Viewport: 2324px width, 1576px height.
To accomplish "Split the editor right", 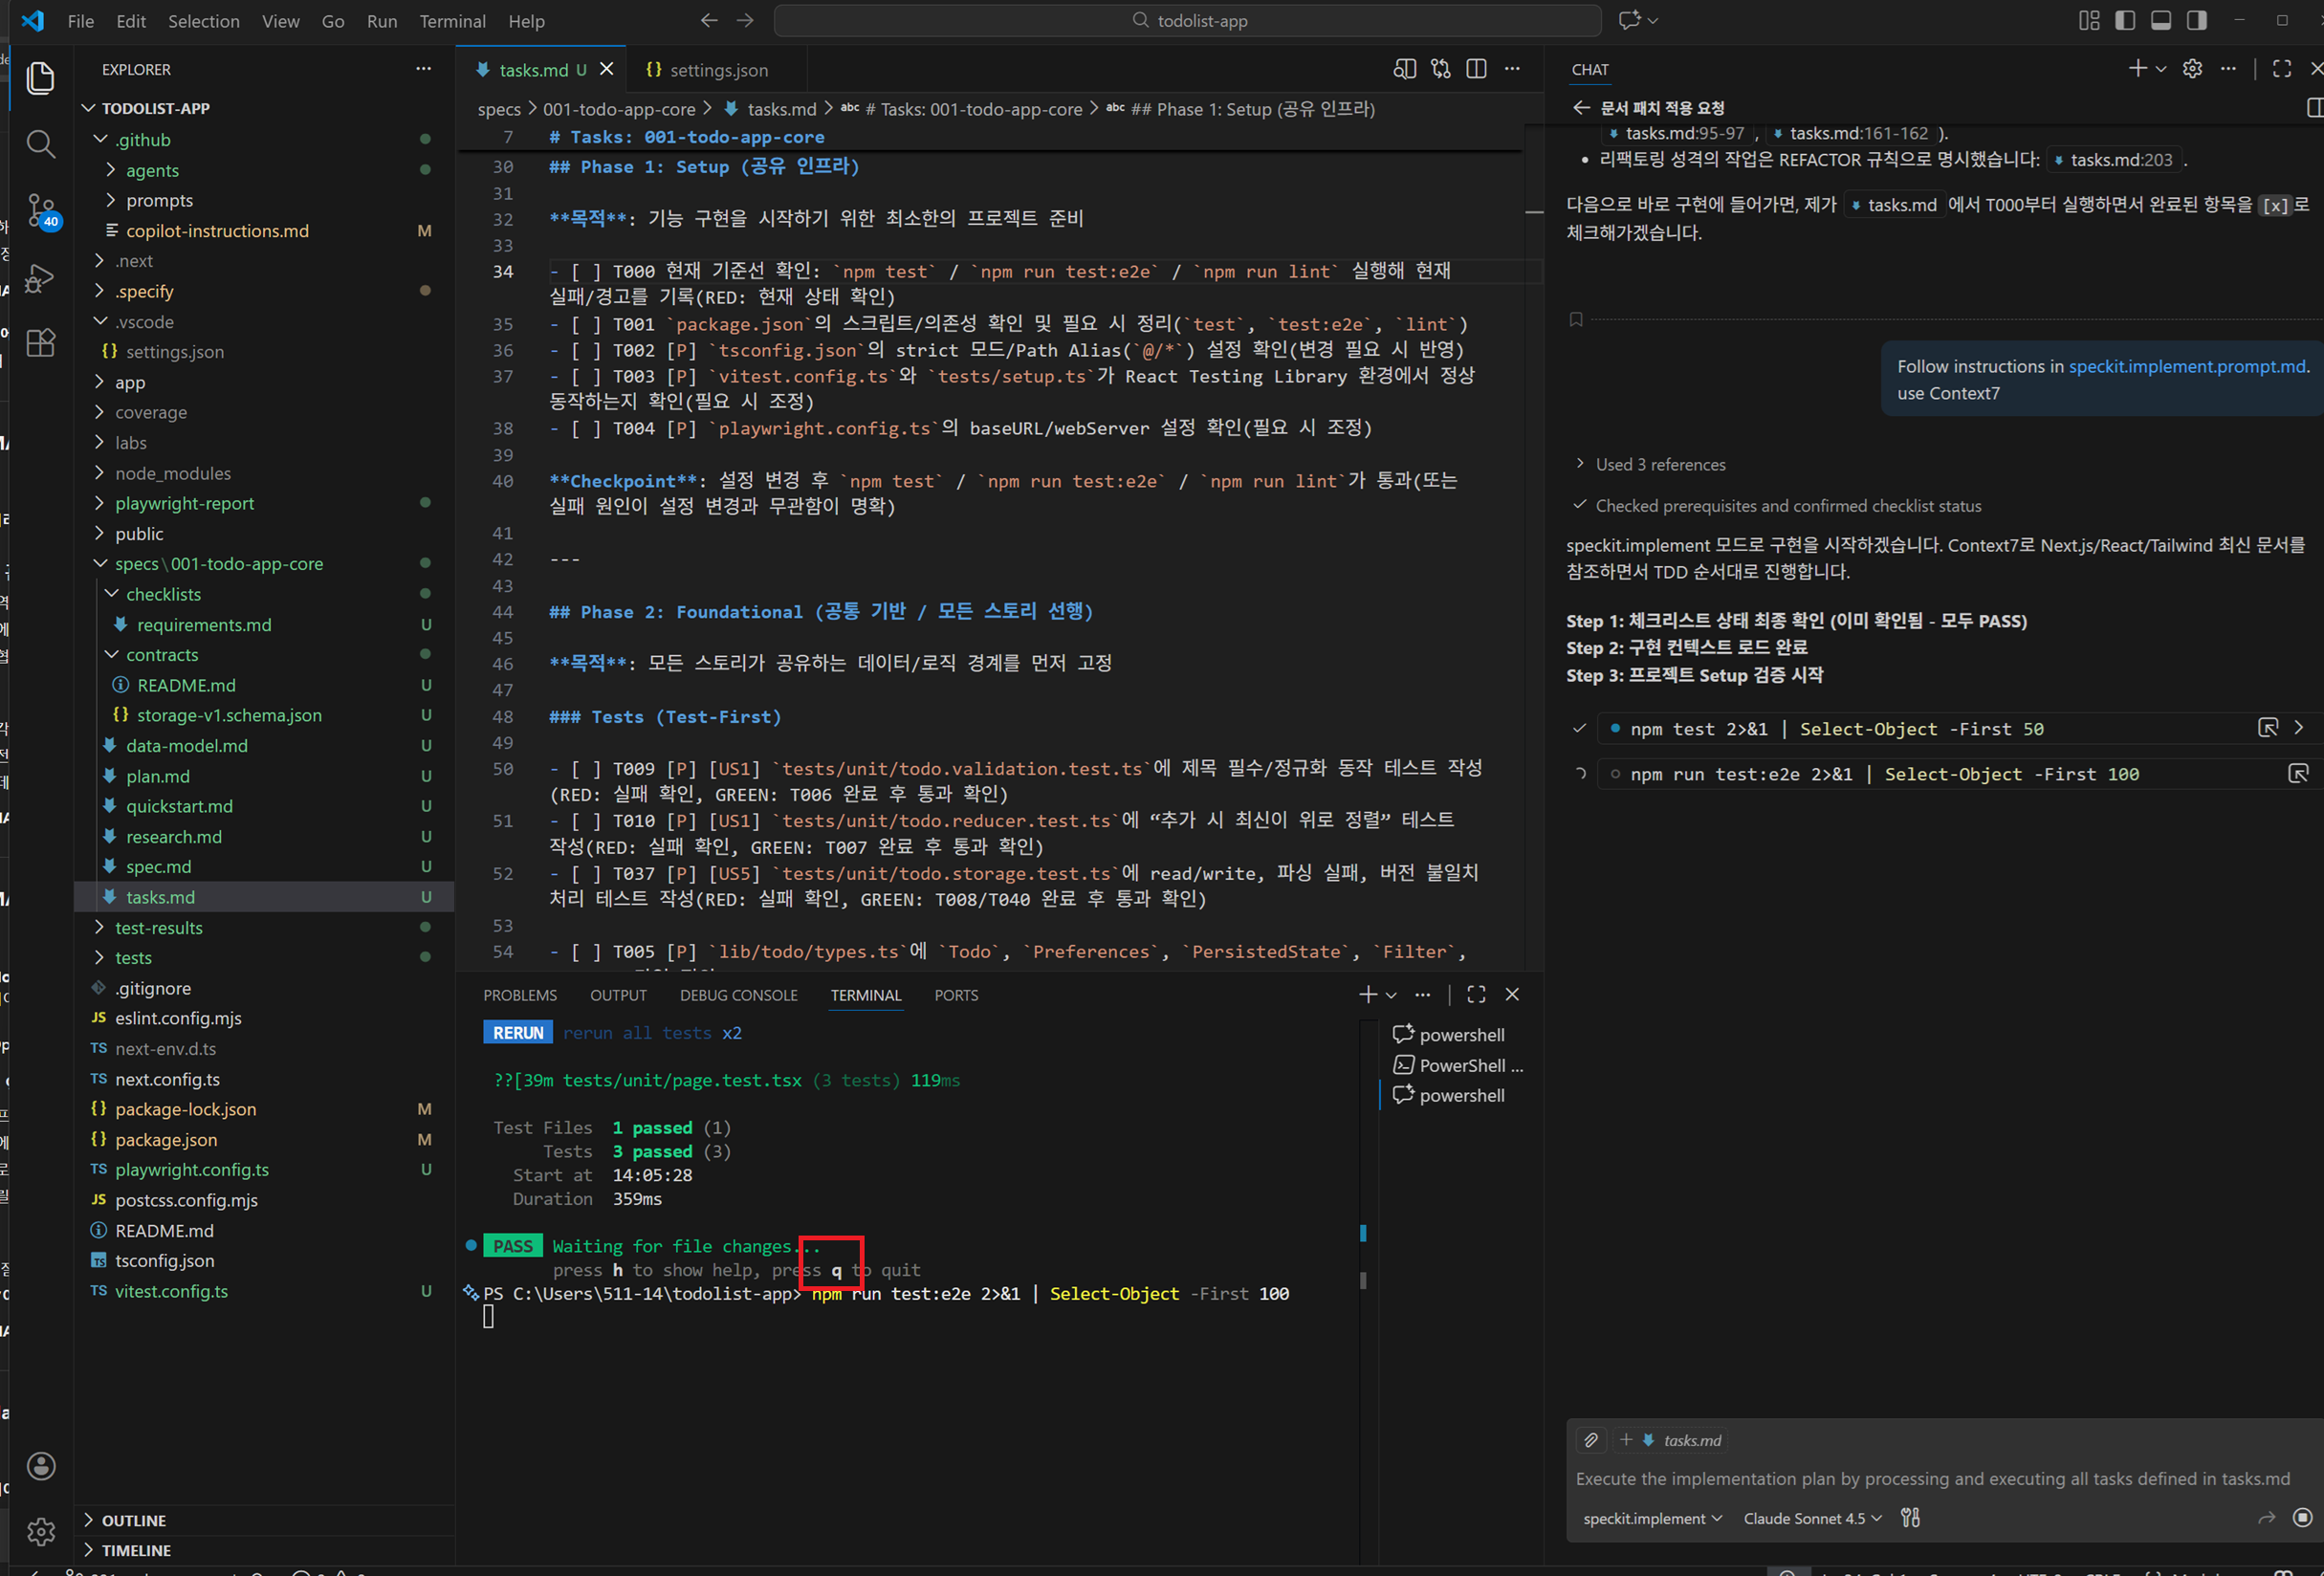I will pos(1476,69).
